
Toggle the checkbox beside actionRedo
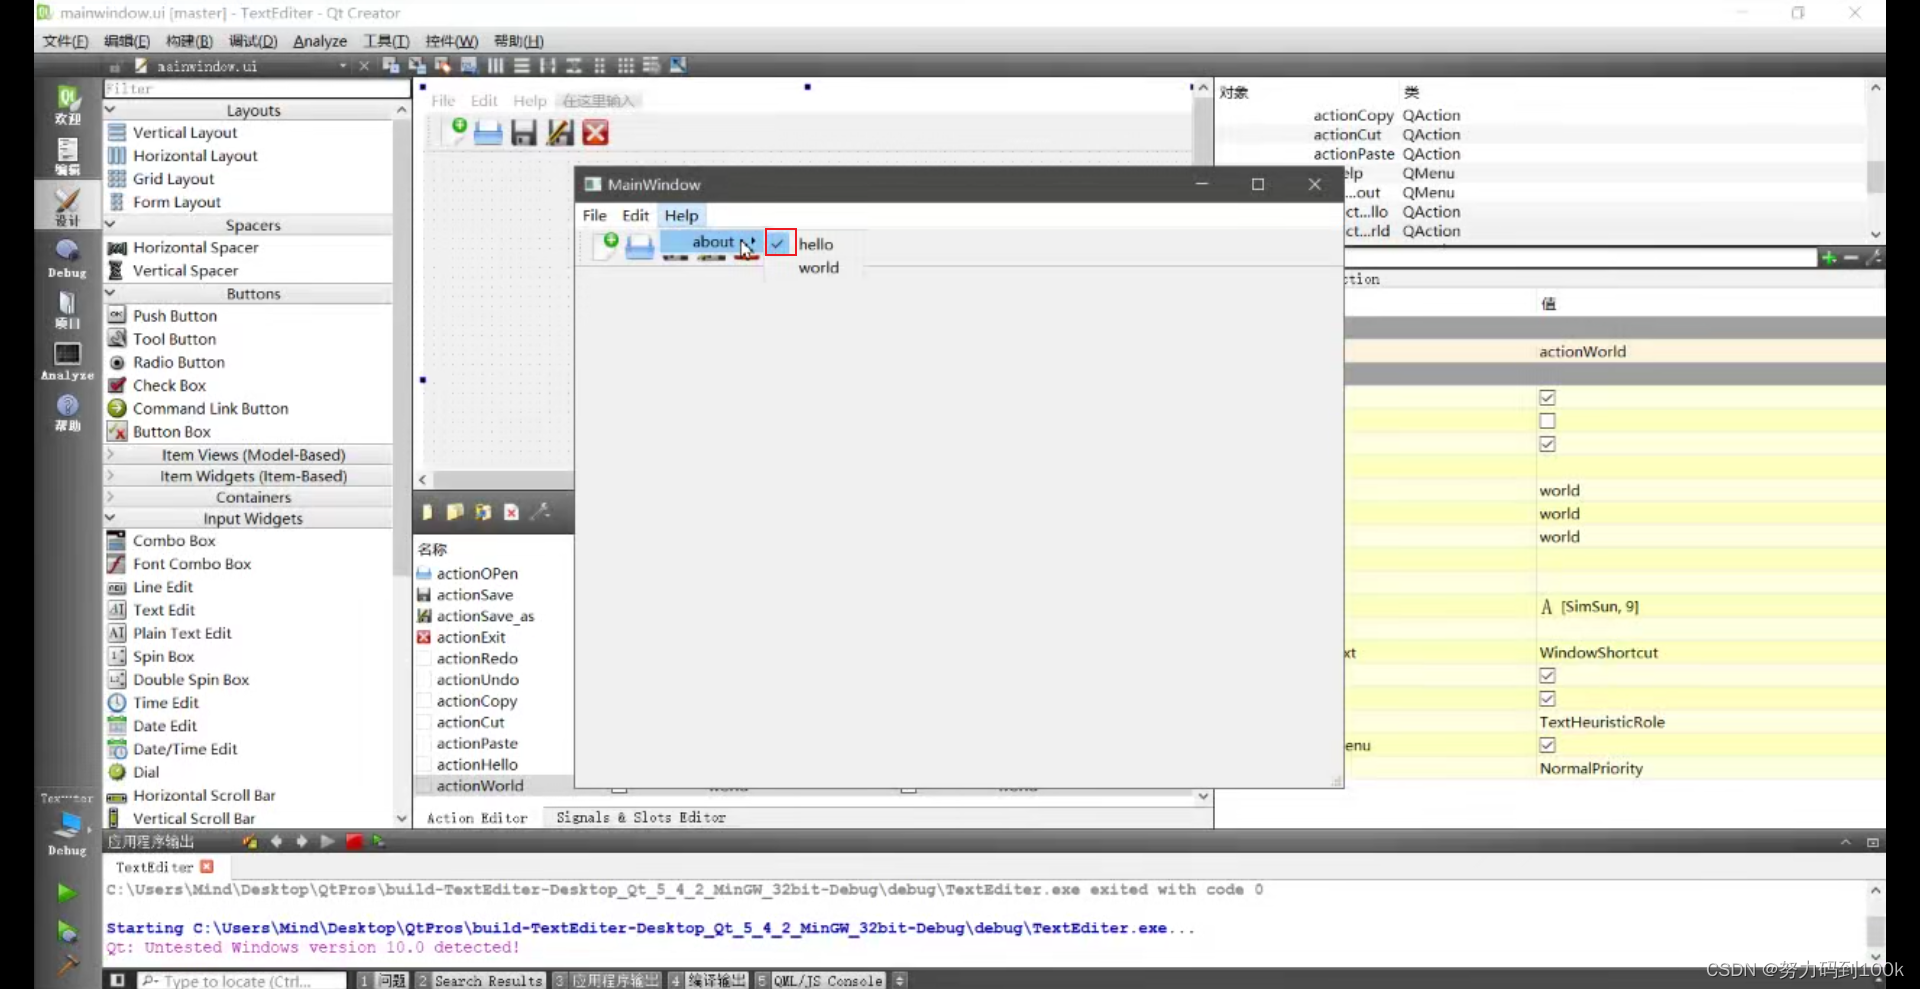(x=424, y=658)
